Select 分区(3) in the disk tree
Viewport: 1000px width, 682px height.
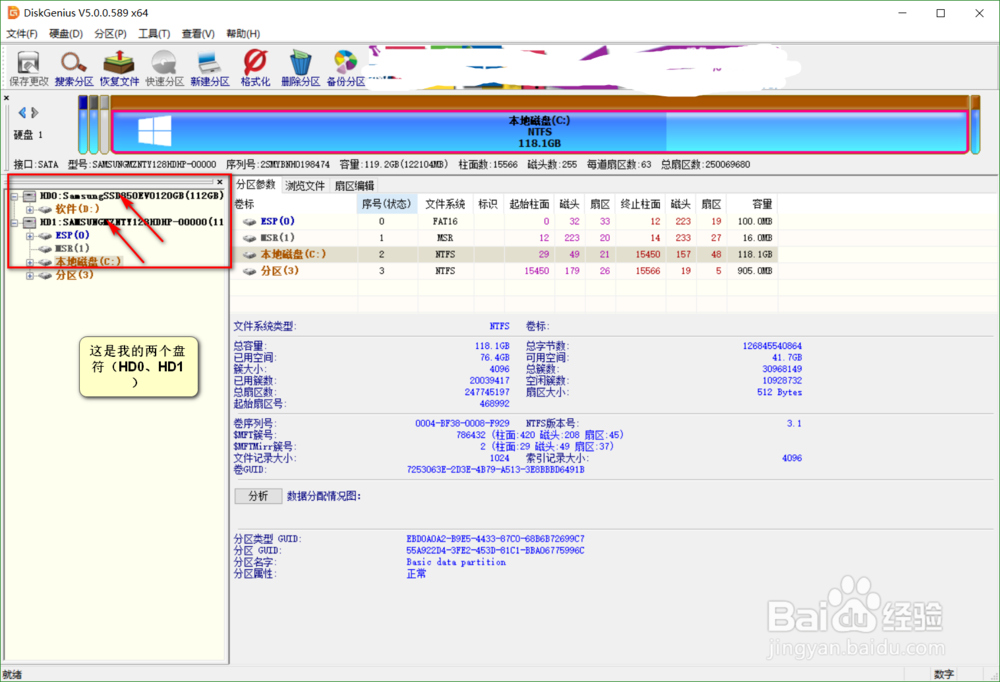[75, 275]
